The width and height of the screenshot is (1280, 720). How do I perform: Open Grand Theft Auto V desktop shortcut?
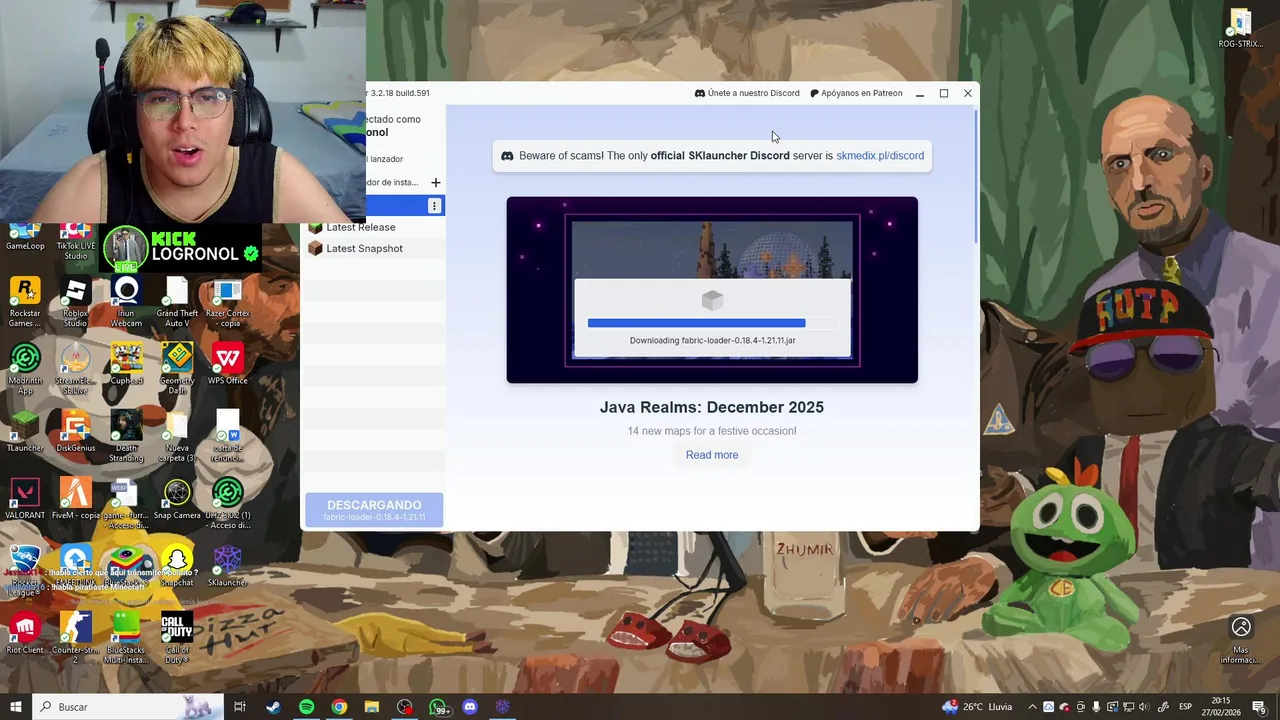(177, 302)
